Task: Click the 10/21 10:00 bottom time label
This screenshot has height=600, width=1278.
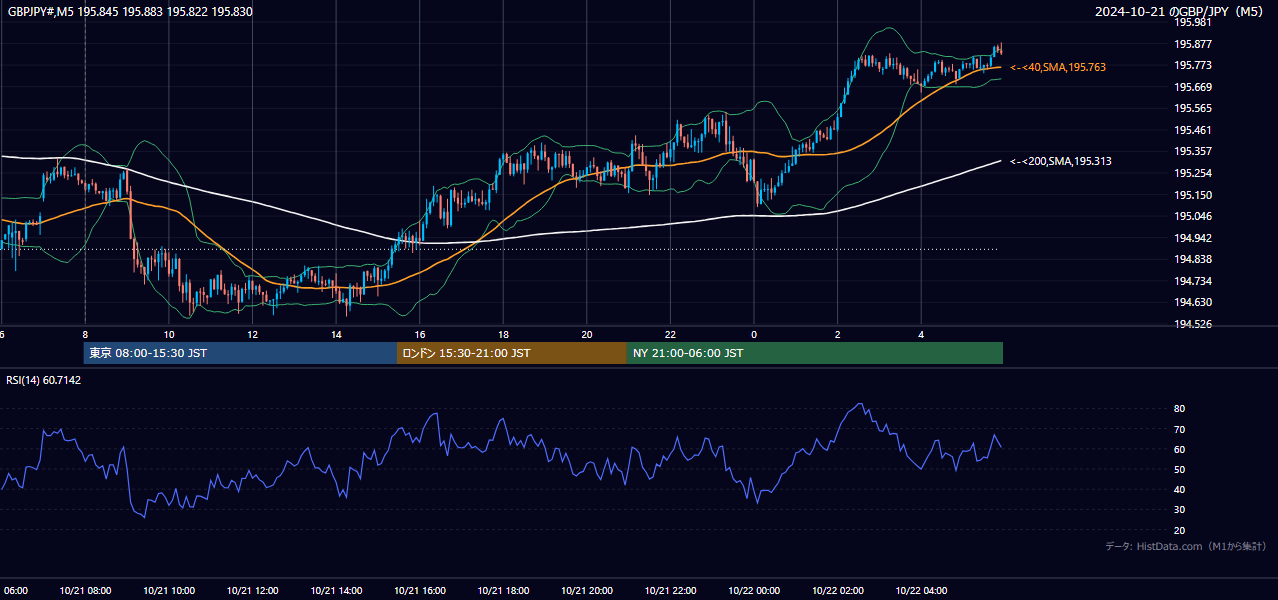Action: (x=169, y=591)
